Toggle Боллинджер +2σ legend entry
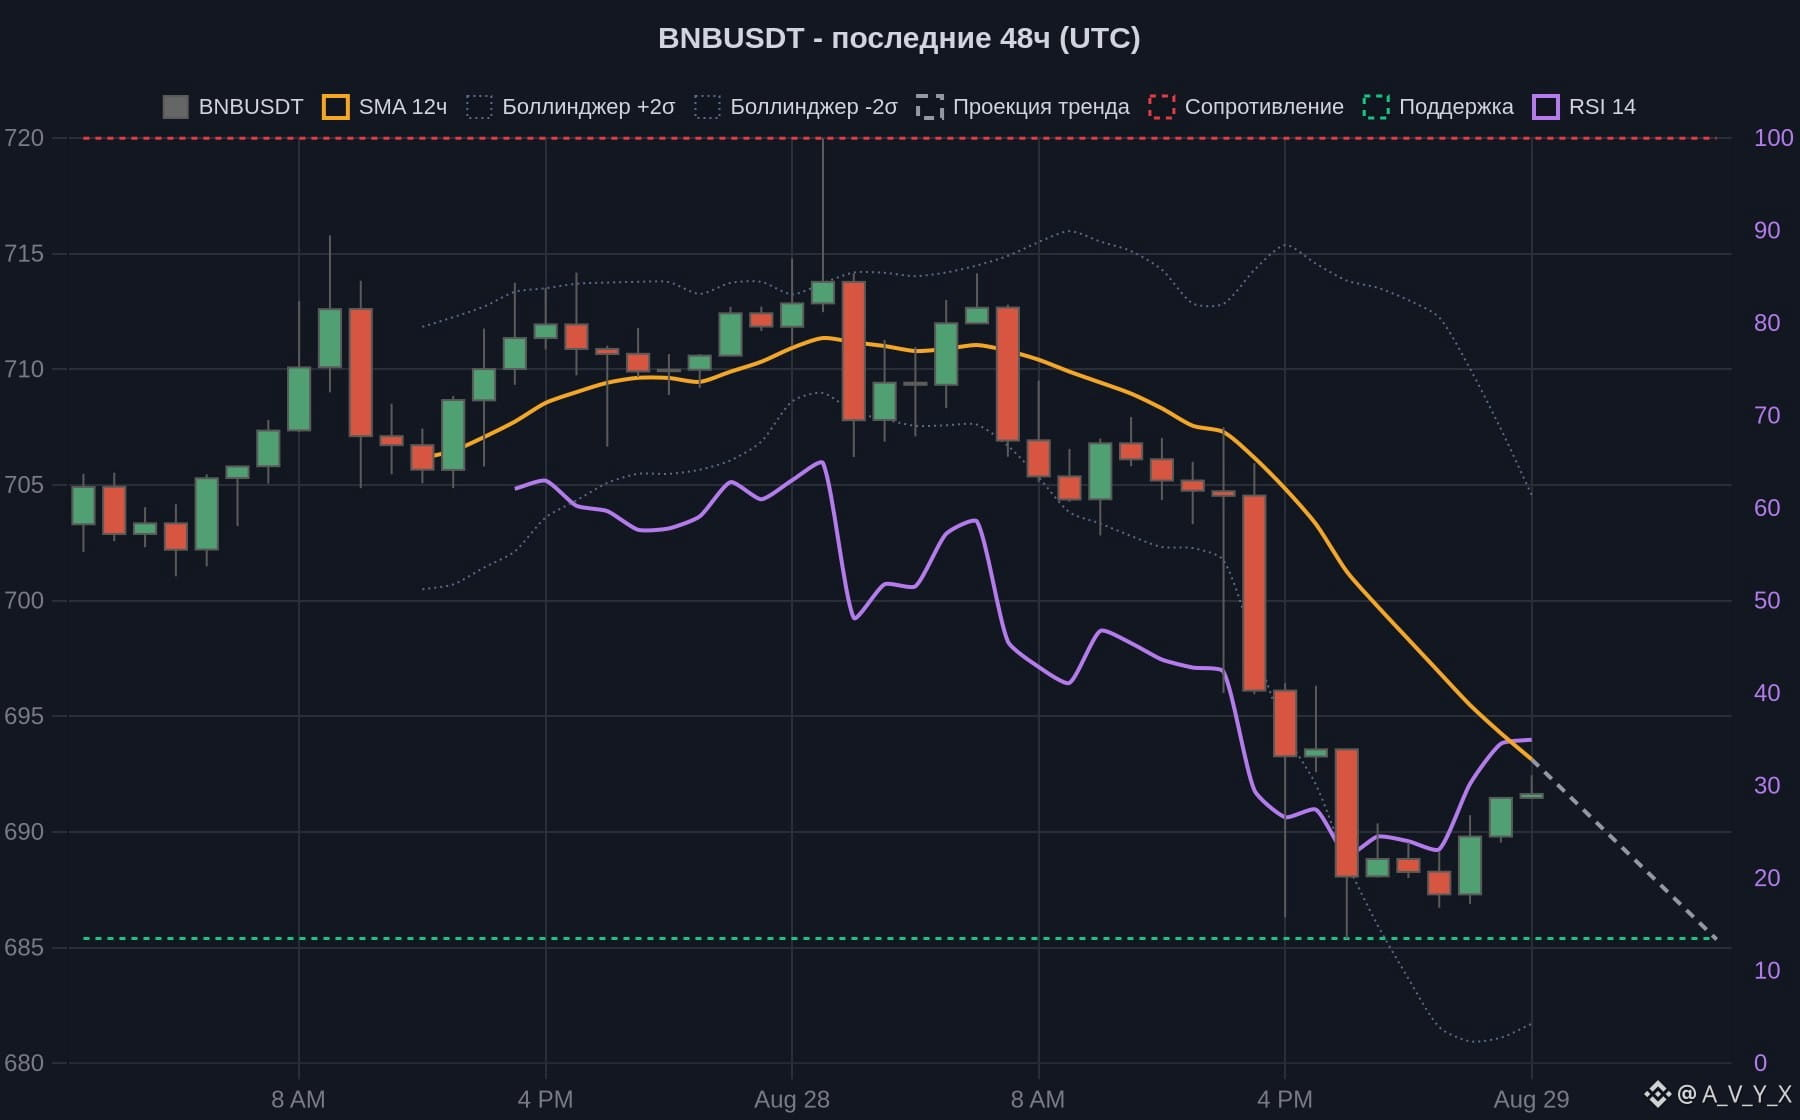Screen dimensions: 1800x1120 571,107
